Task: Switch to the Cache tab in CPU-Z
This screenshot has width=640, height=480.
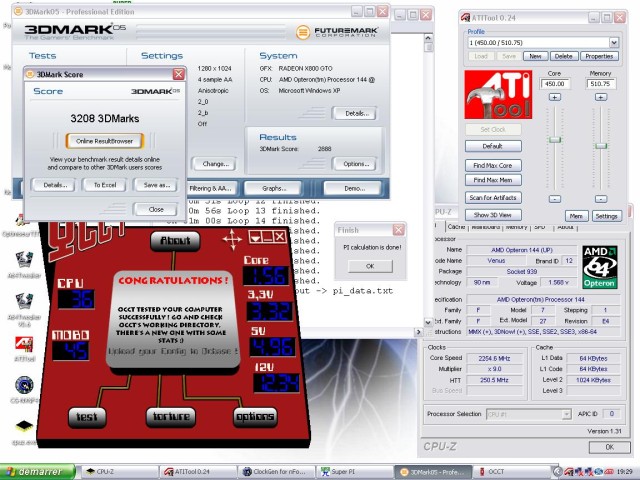Action: 456,227
